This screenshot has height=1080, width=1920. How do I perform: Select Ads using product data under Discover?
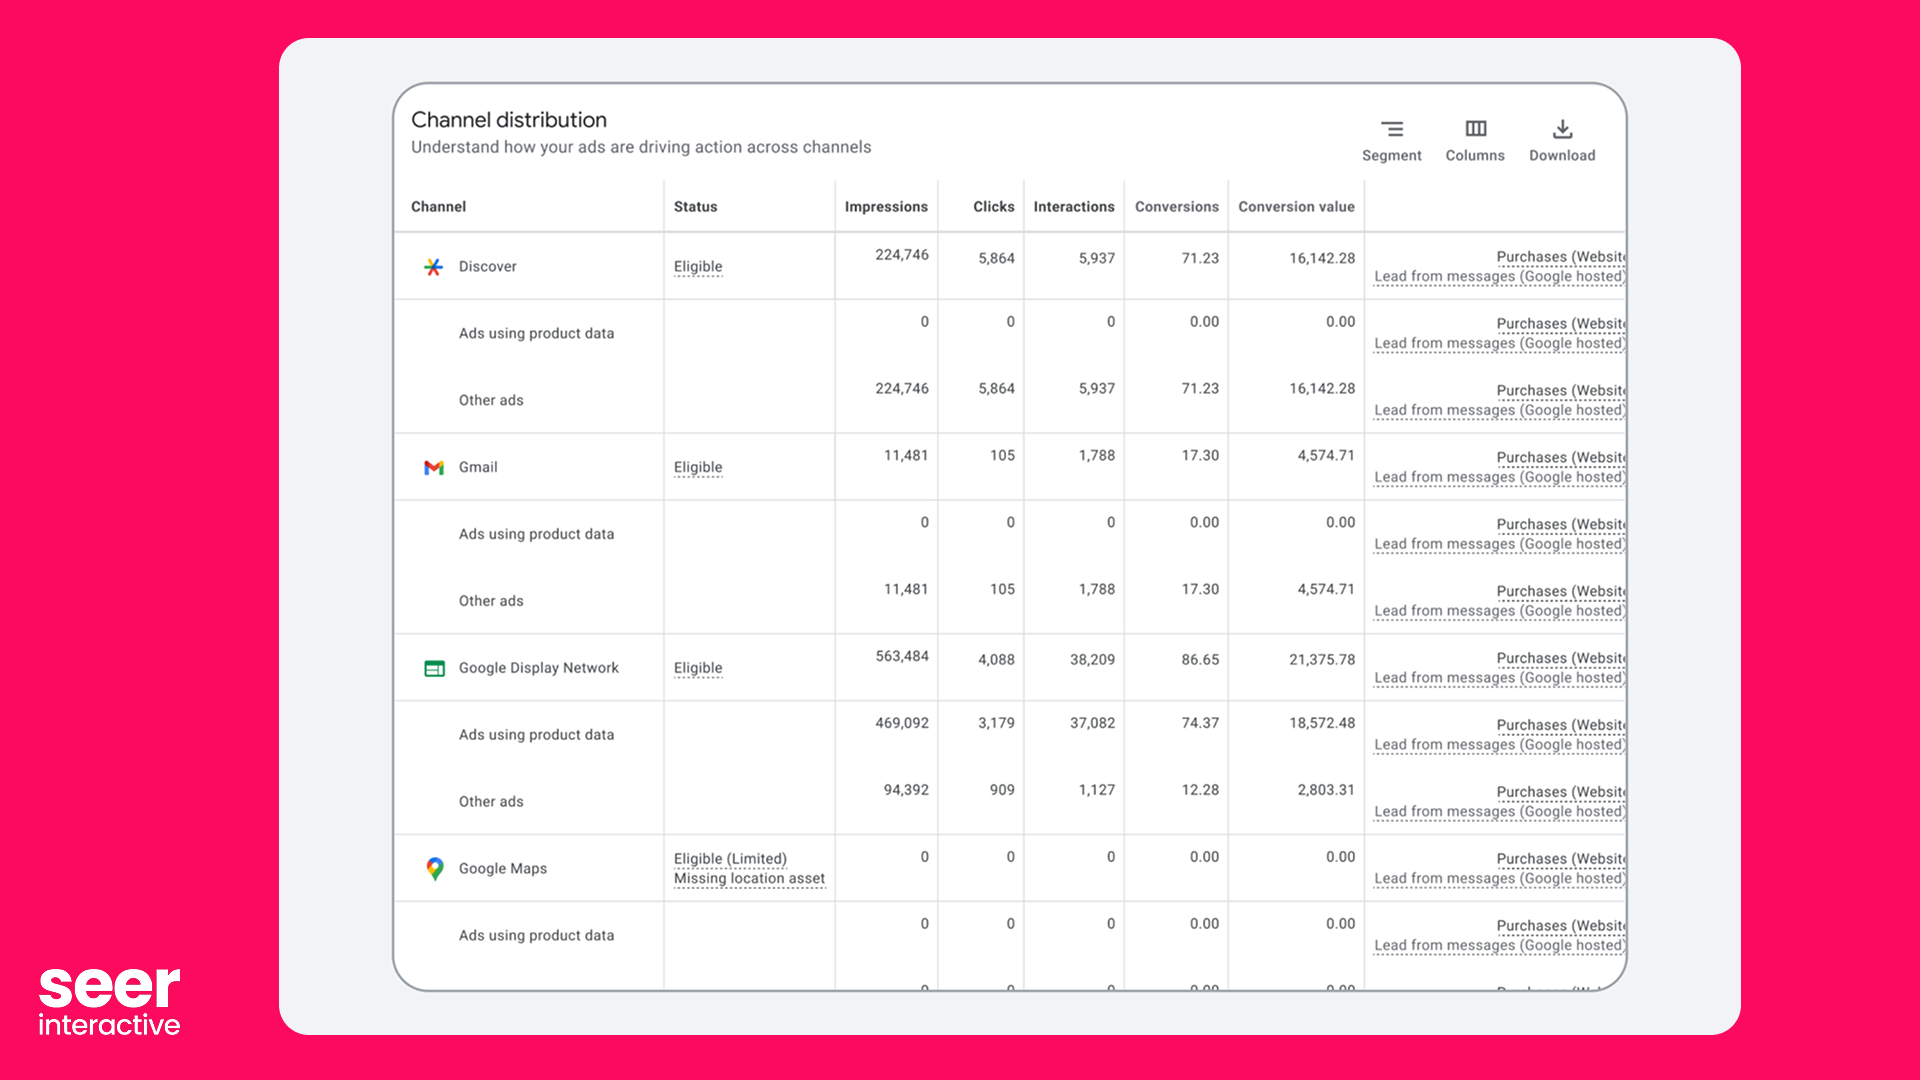[536, 334]
